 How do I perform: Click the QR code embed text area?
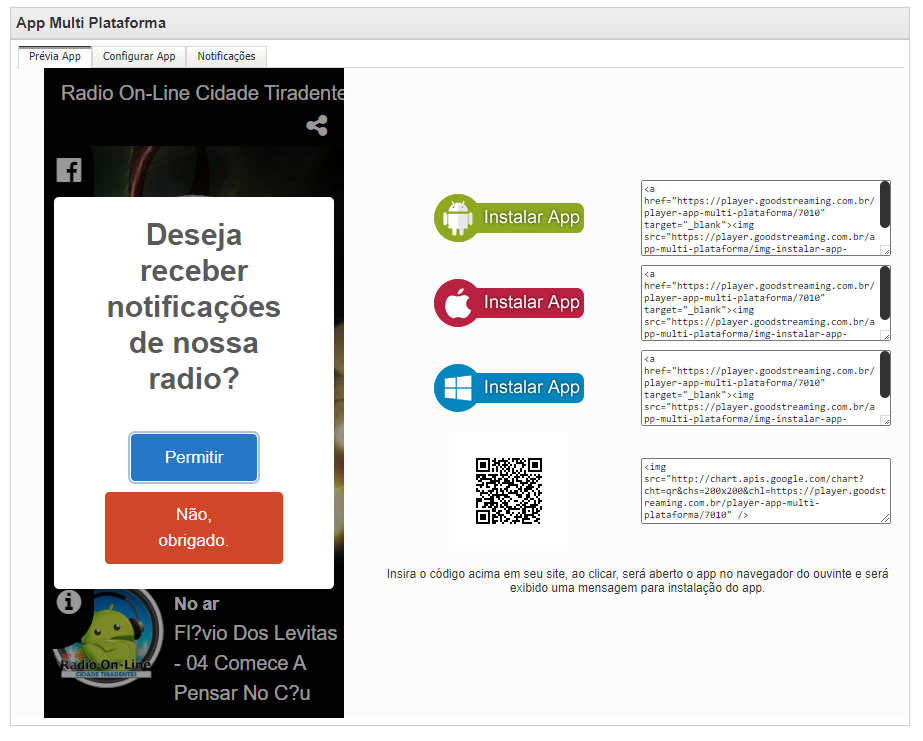point(765,491)
